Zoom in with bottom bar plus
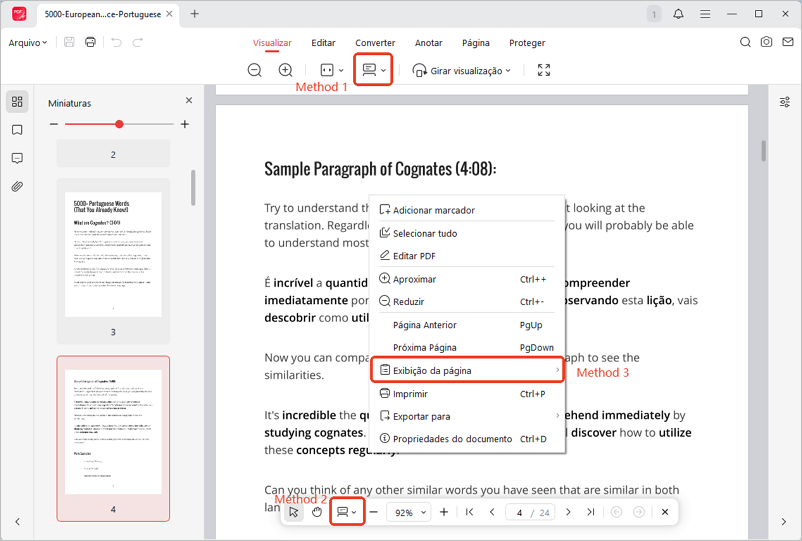The height and width of the screenshot is (541, 802). tap(443, 512)
